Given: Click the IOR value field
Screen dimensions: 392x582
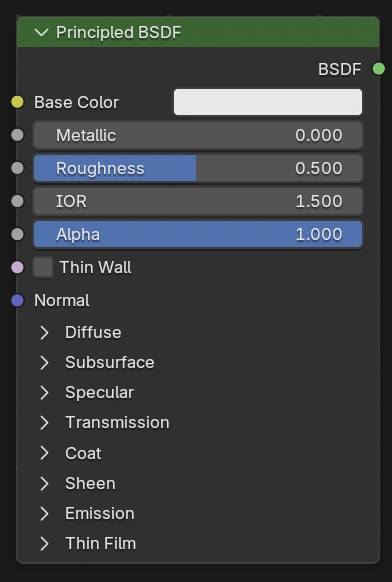Looking at the screenshot, I should 198,202.
